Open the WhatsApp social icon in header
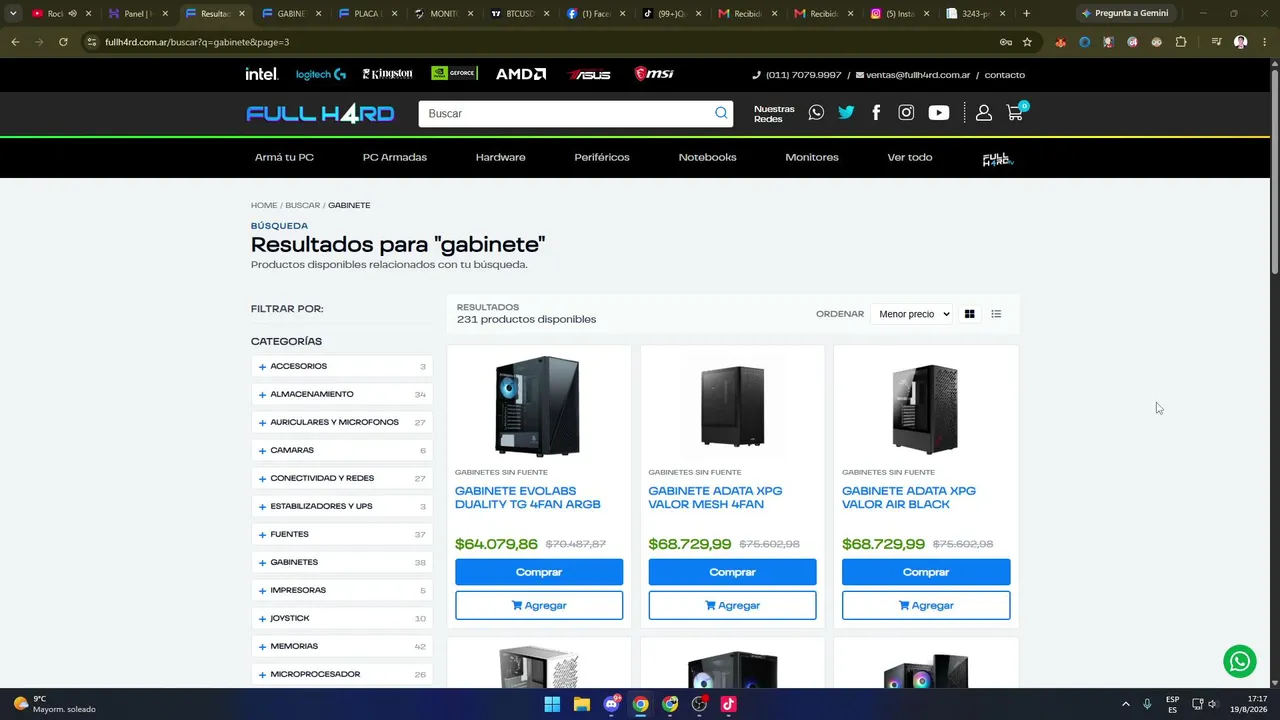 point(816,113)
